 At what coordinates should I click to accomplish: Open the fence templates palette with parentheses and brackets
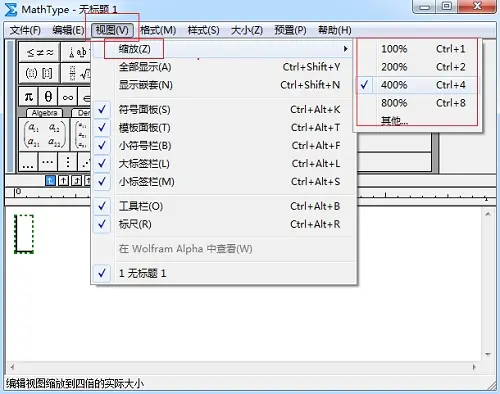(x=40, y=73)
